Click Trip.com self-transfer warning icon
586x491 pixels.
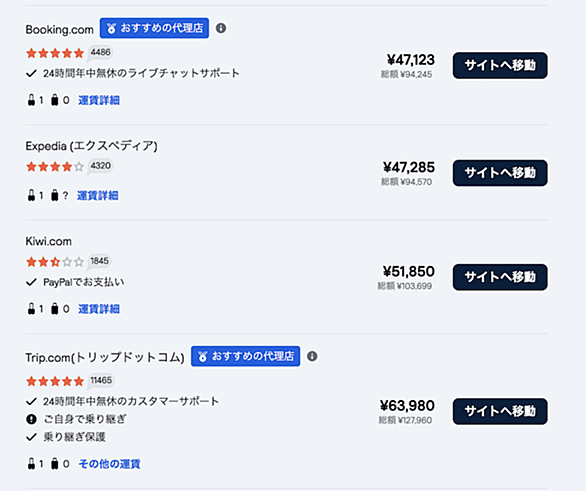[31, 419]
